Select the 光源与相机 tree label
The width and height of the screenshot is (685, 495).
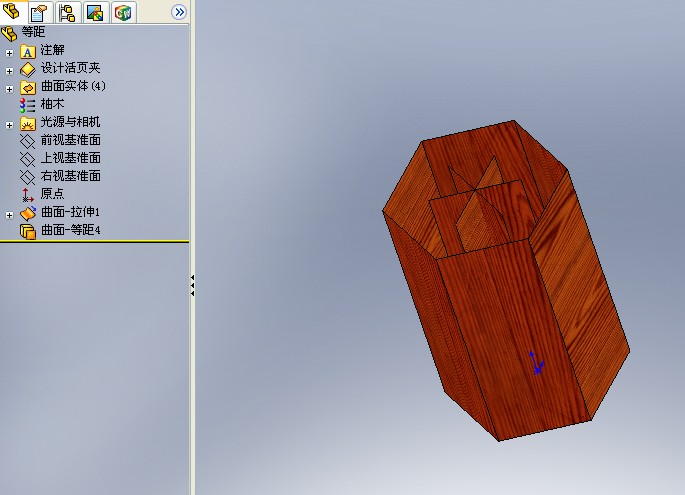[x=70, y=122]
